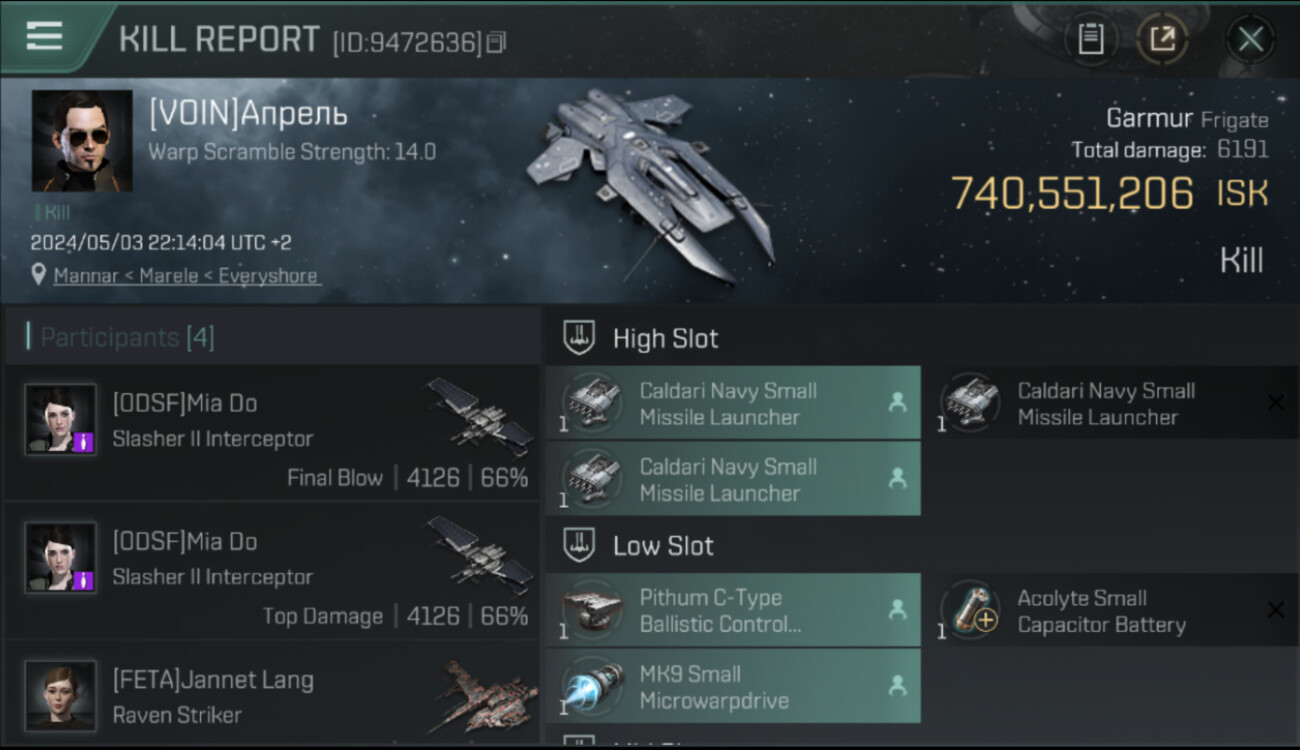View Jannet Lang's portrait
Viewport: 1300px width, 750px height.
point(61,694)
